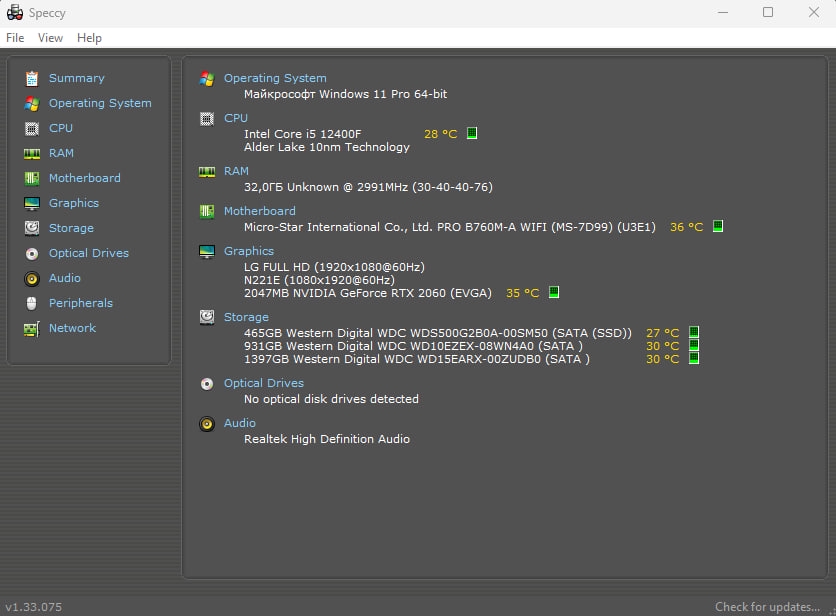Screen dimensions: 836x616
Task: Click the Graphics monitor icon in the sidebar
Action: tap(32, 203)
